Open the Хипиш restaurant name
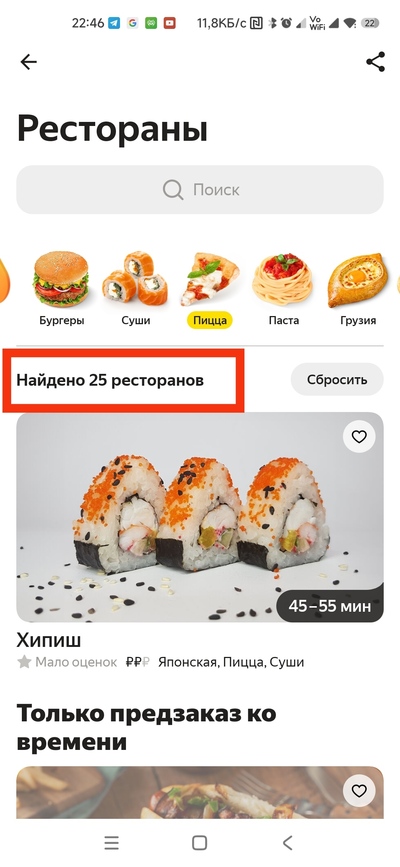 [49, 640]
